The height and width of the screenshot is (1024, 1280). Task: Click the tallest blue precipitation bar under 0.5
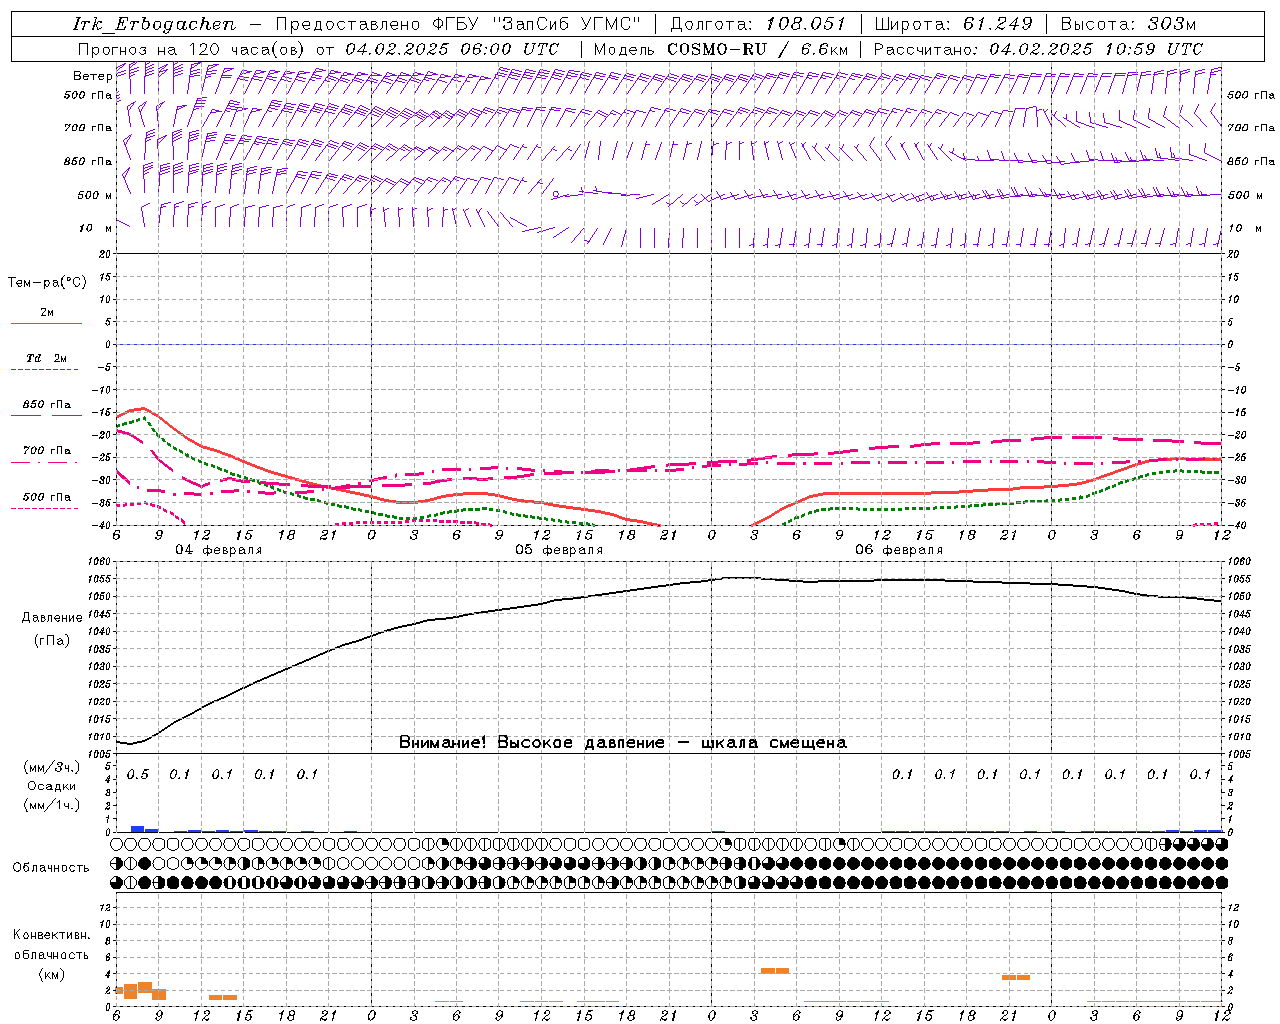click(x=138, y=829)
